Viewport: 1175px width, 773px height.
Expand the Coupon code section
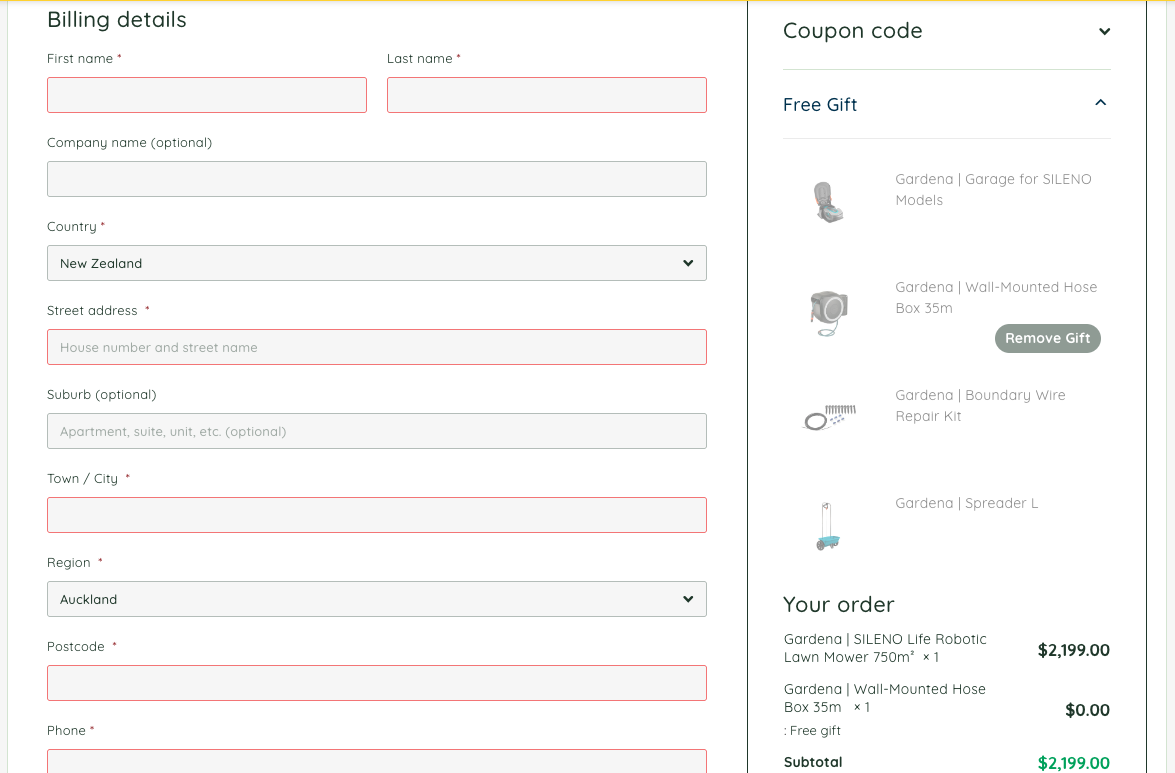point(1104,31)
